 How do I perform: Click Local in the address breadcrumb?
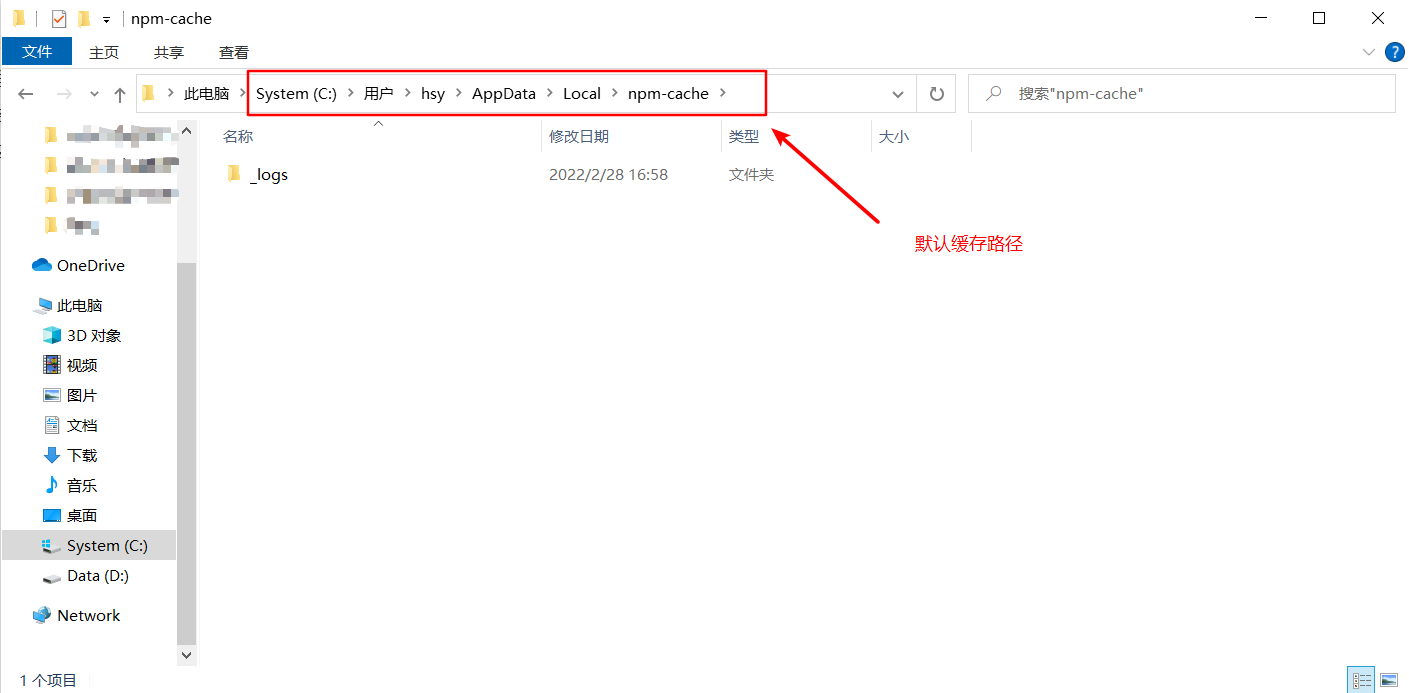(582, 94)
